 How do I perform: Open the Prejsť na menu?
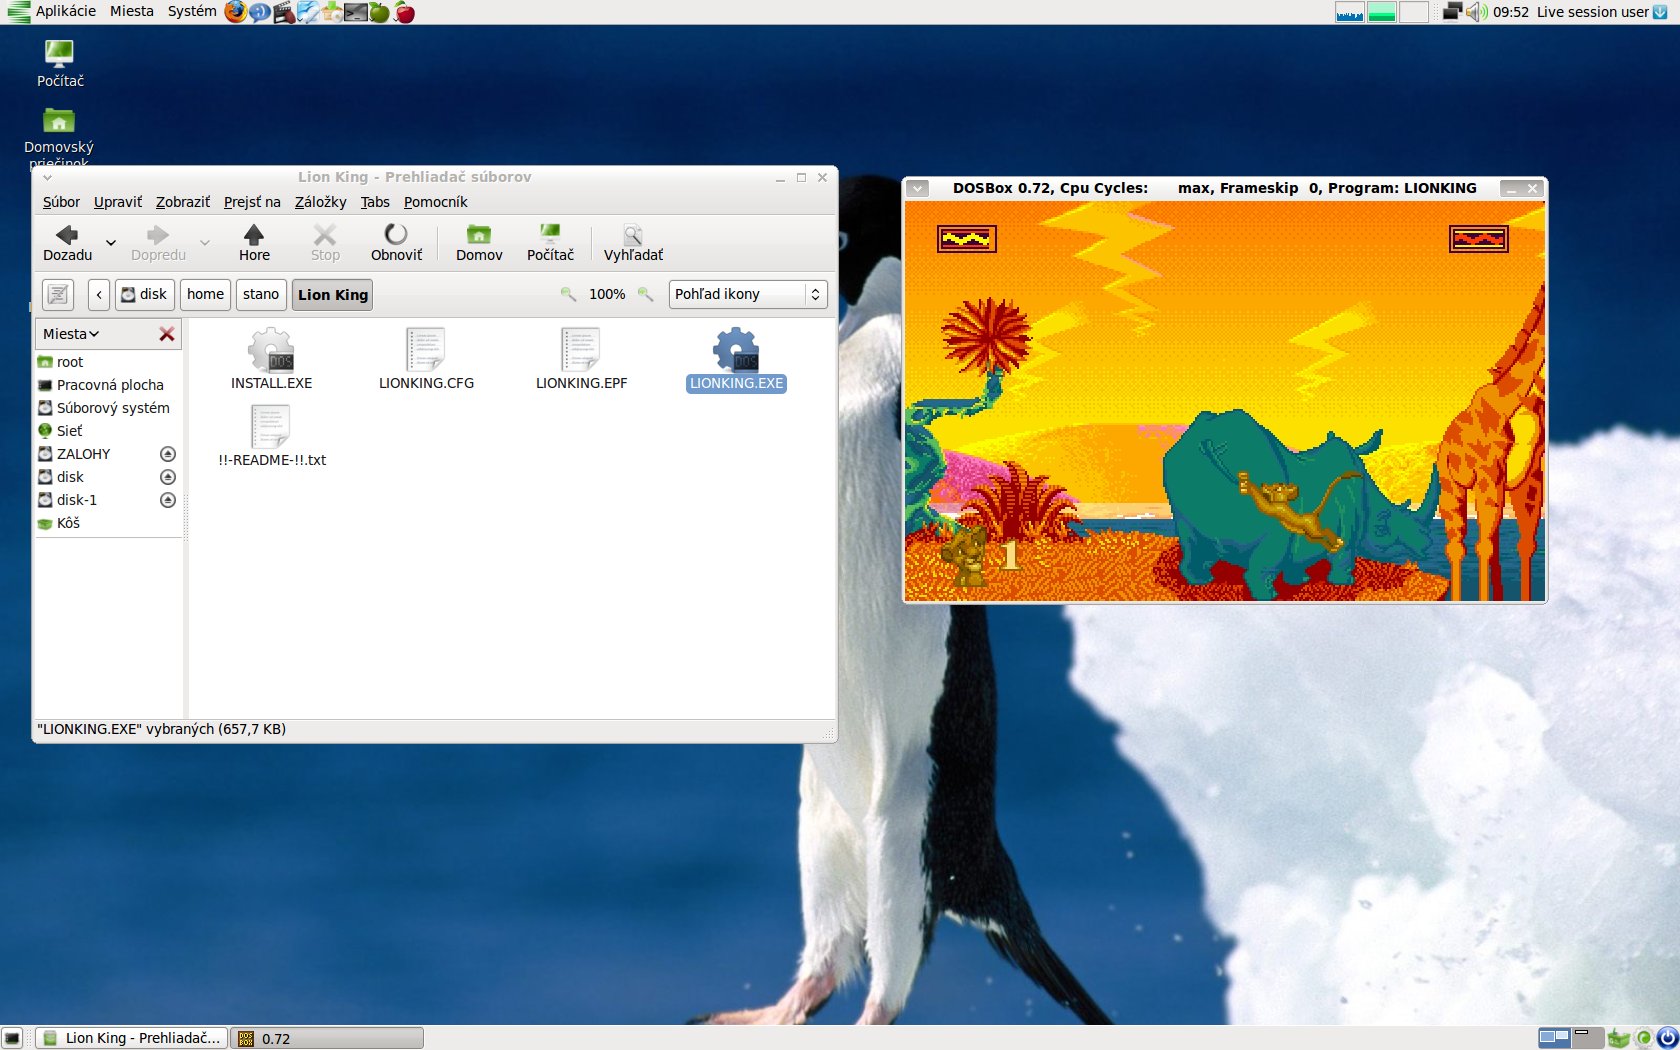252,202
